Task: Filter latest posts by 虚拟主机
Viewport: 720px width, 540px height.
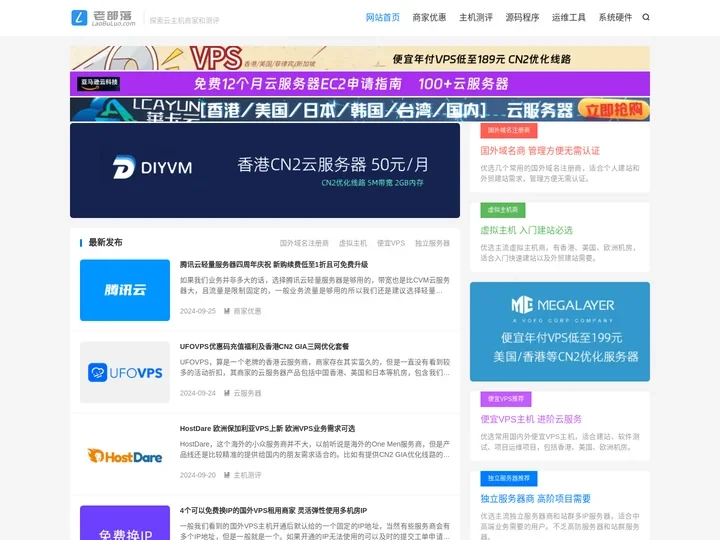Action: click(353, 243)
